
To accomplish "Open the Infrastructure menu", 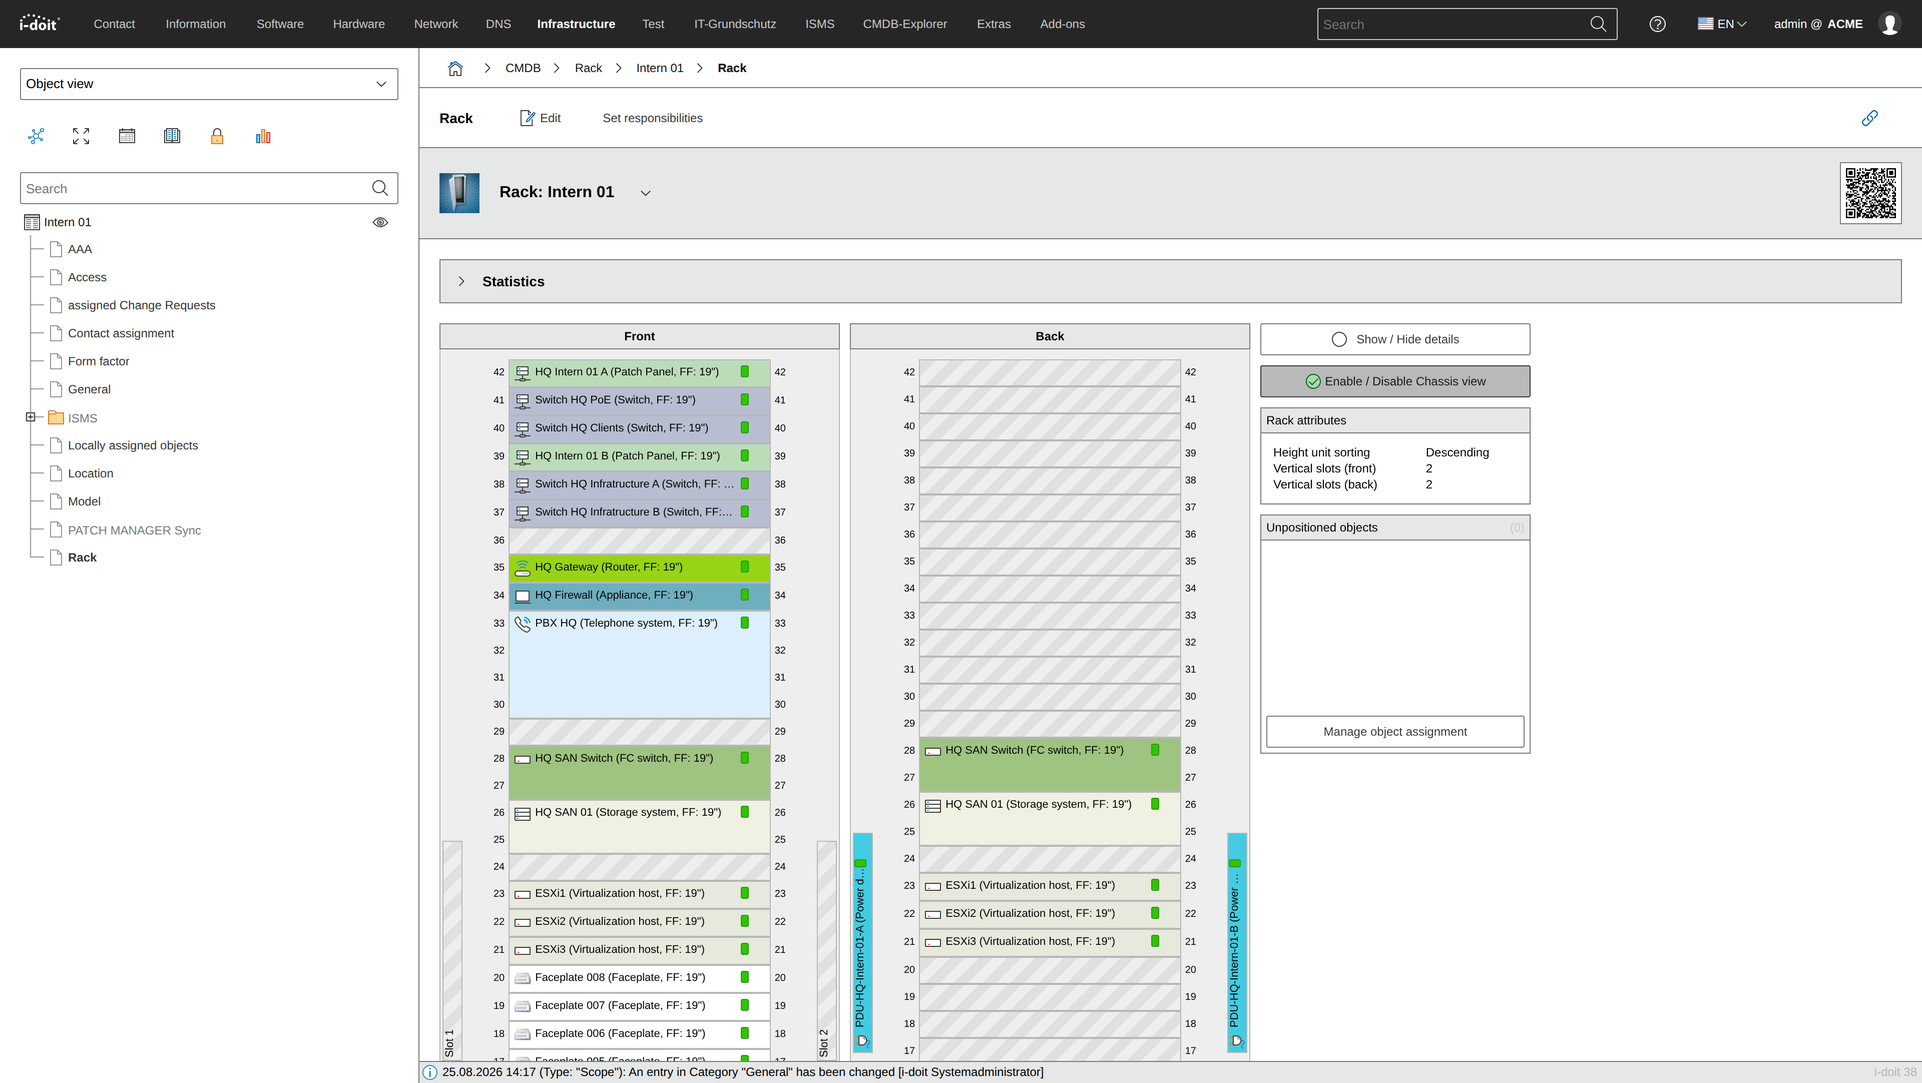I will click(x=575, y=24).
